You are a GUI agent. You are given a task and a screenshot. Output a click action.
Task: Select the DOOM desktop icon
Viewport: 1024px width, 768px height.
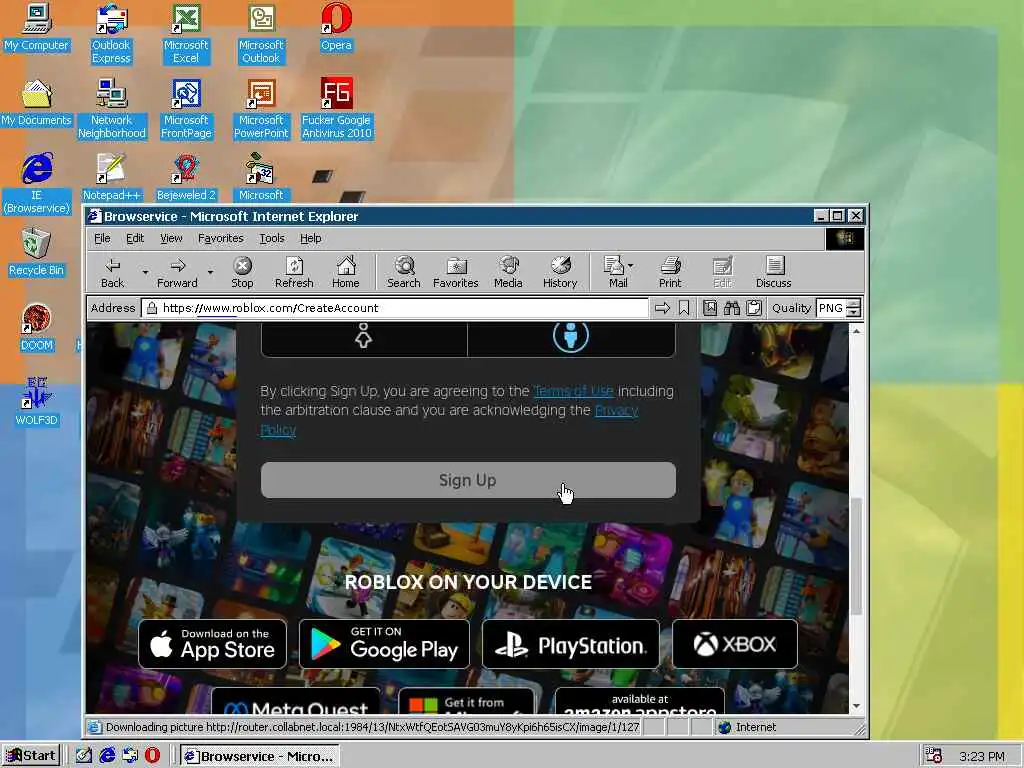[36, 328]
